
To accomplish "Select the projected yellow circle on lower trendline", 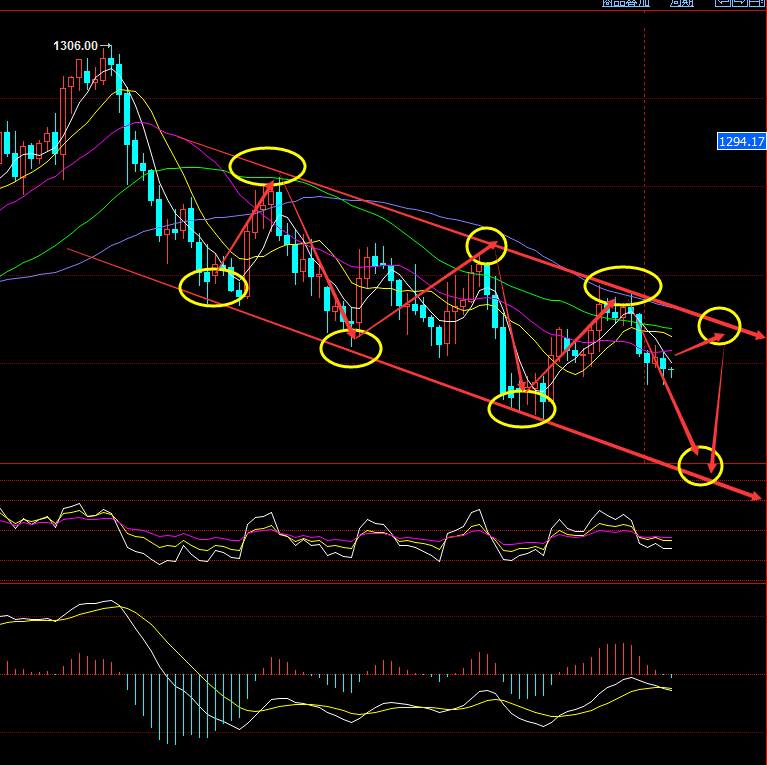I will click(x=699, y=465).
